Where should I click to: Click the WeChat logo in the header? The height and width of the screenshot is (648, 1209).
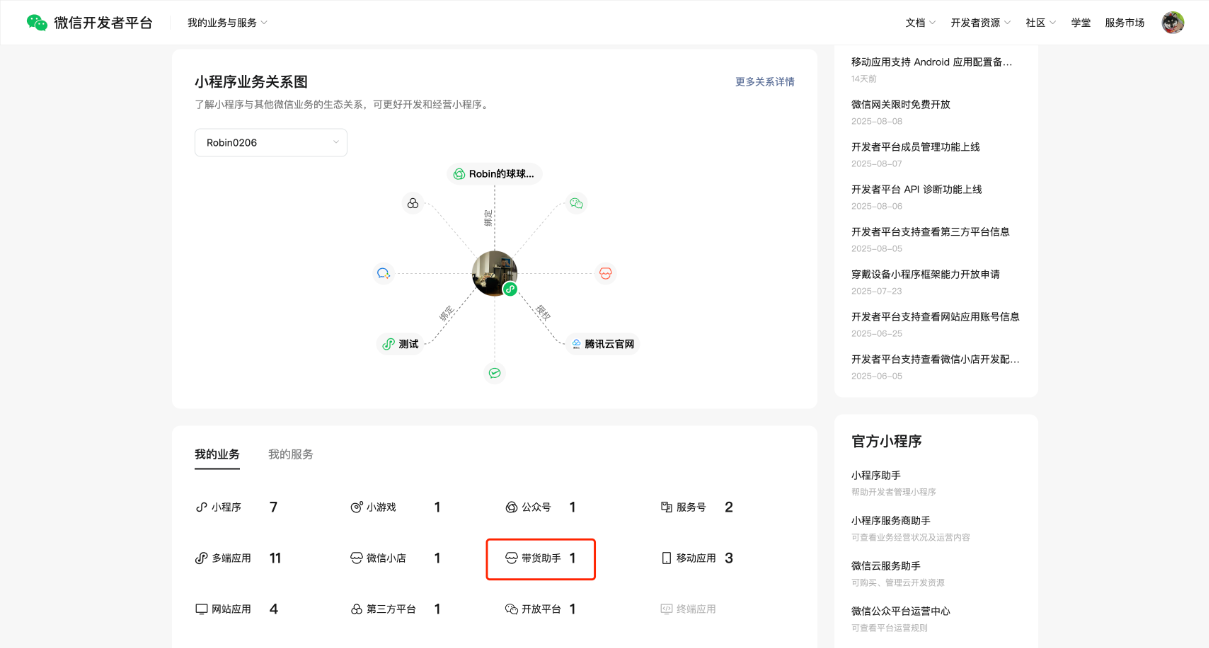pyautogui.click(x=37, y=22)
